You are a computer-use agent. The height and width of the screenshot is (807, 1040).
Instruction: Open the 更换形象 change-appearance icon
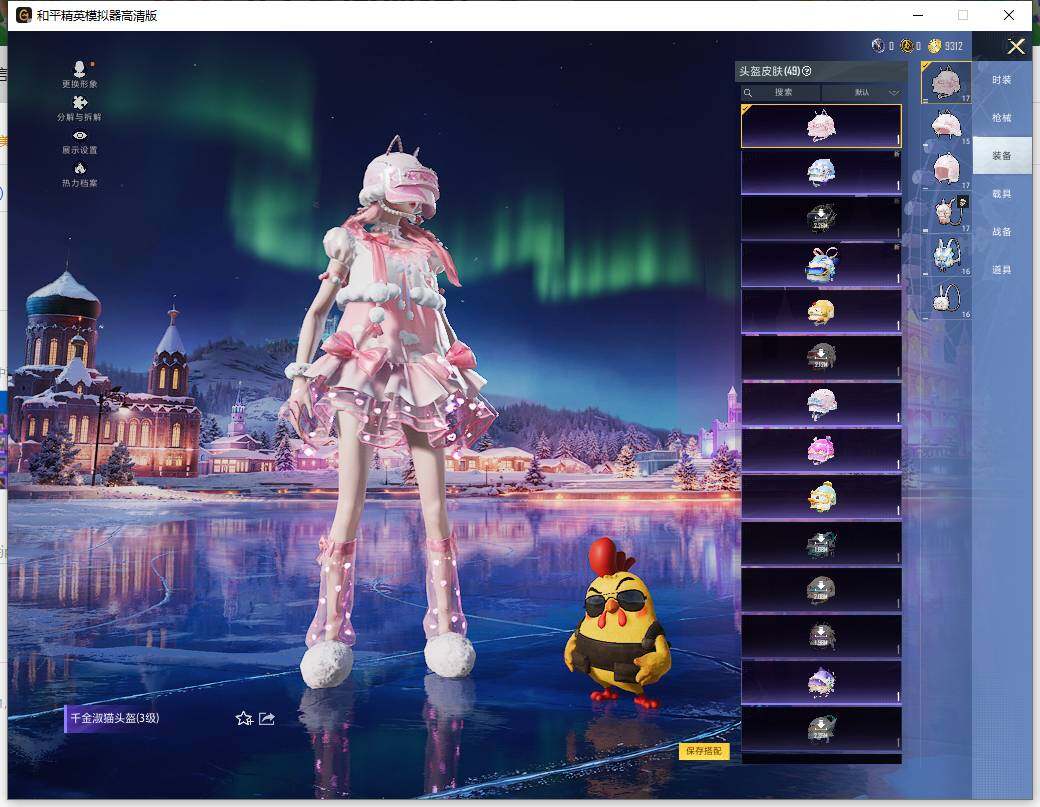[80, 69]
